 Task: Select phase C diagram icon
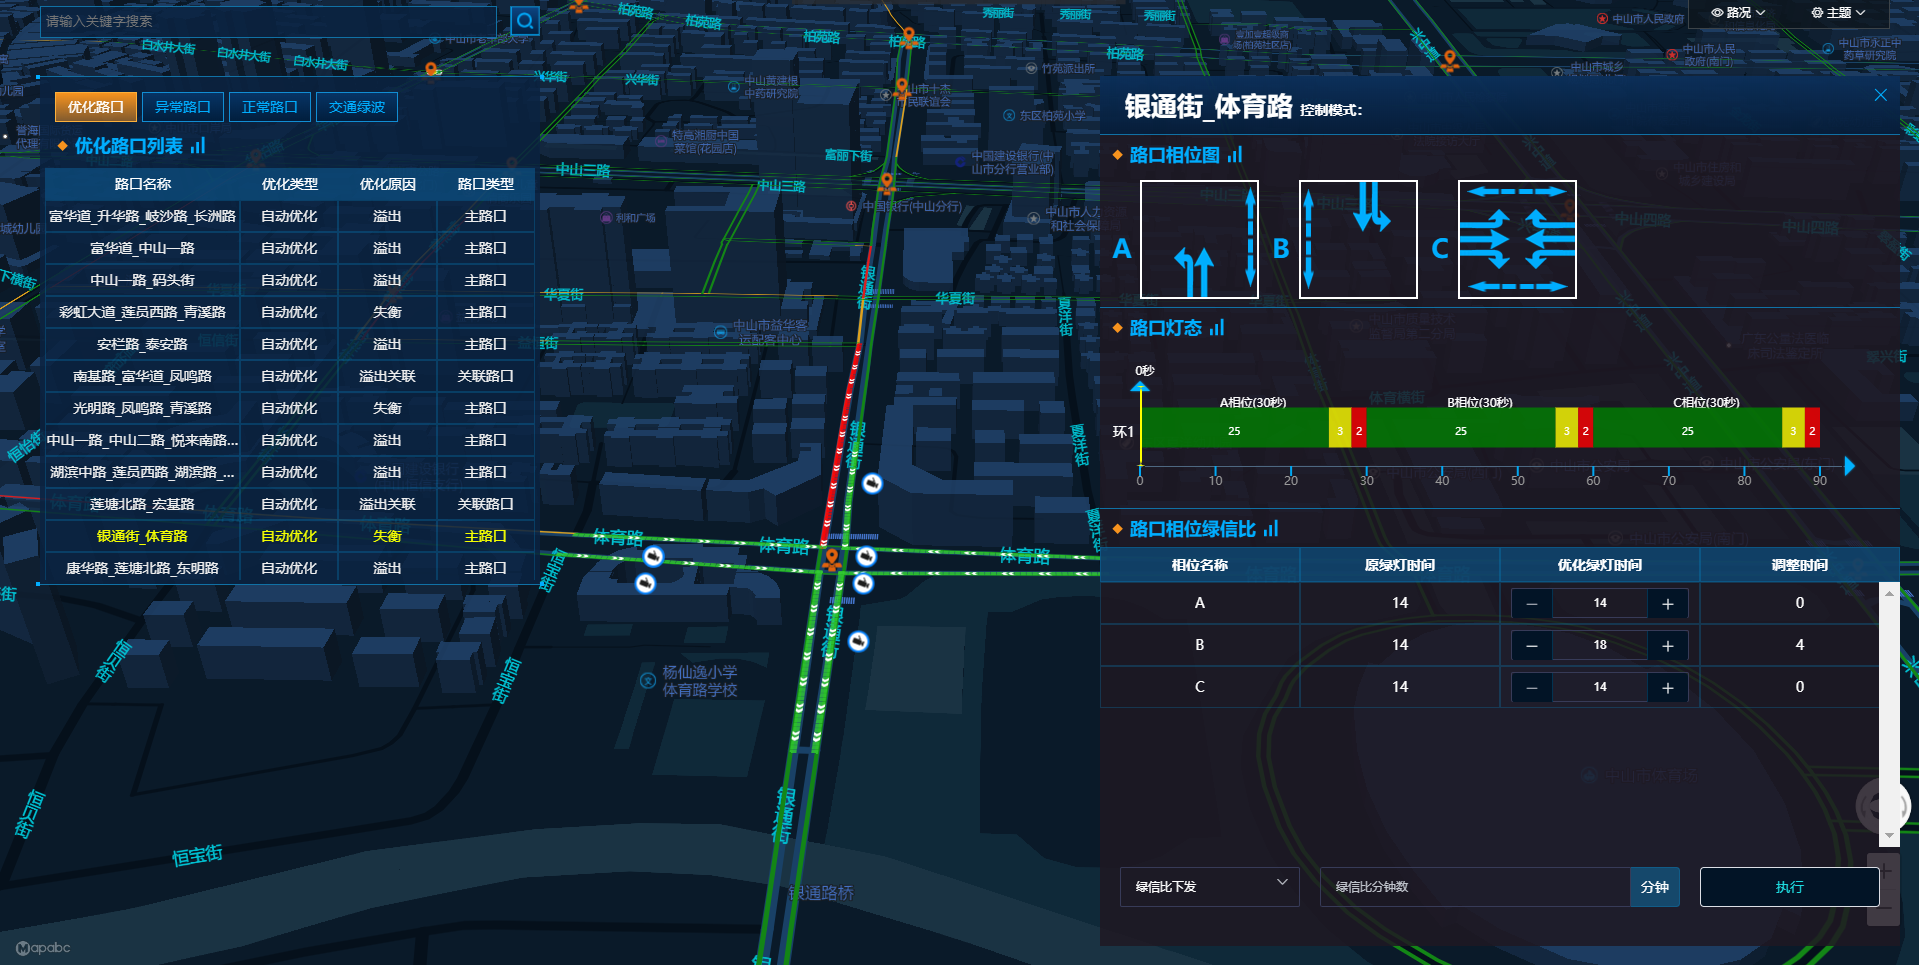click(1516, 240)
